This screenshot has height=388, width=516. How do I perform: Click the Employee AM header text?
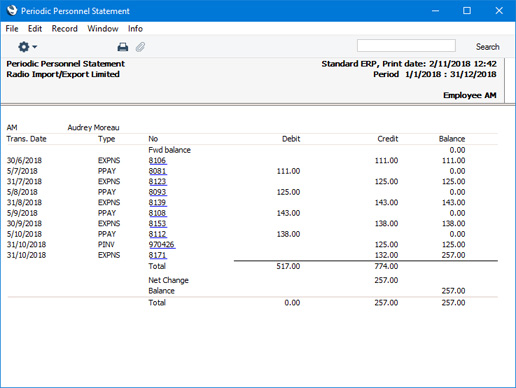coord(470,95)
